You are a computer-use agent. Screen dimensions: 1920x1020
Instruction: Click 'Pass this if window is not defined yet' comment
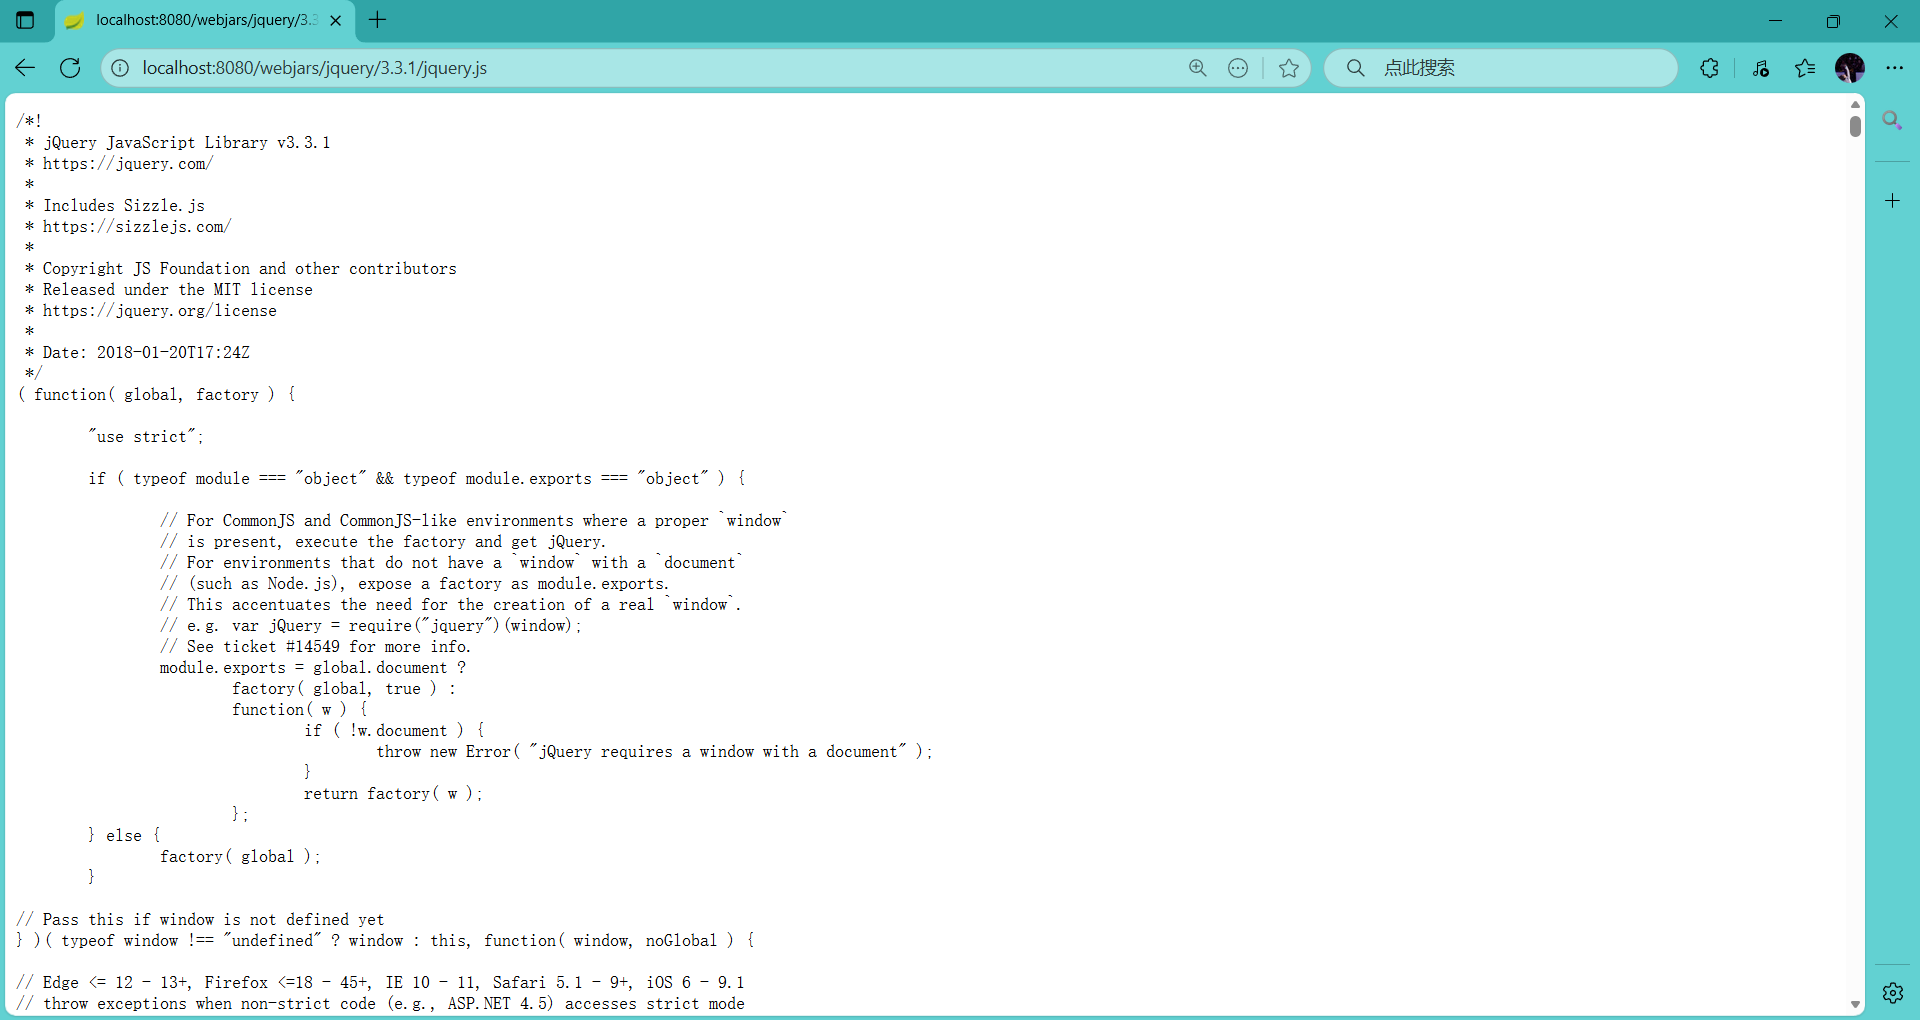[x=201, y=919]
